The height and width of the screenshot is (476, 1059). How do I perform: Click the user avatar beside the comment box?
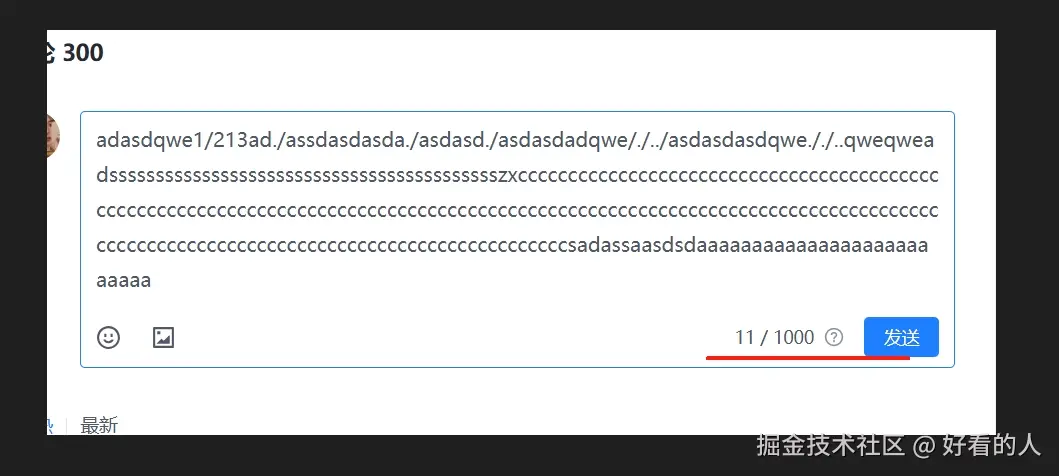point(53,136)
